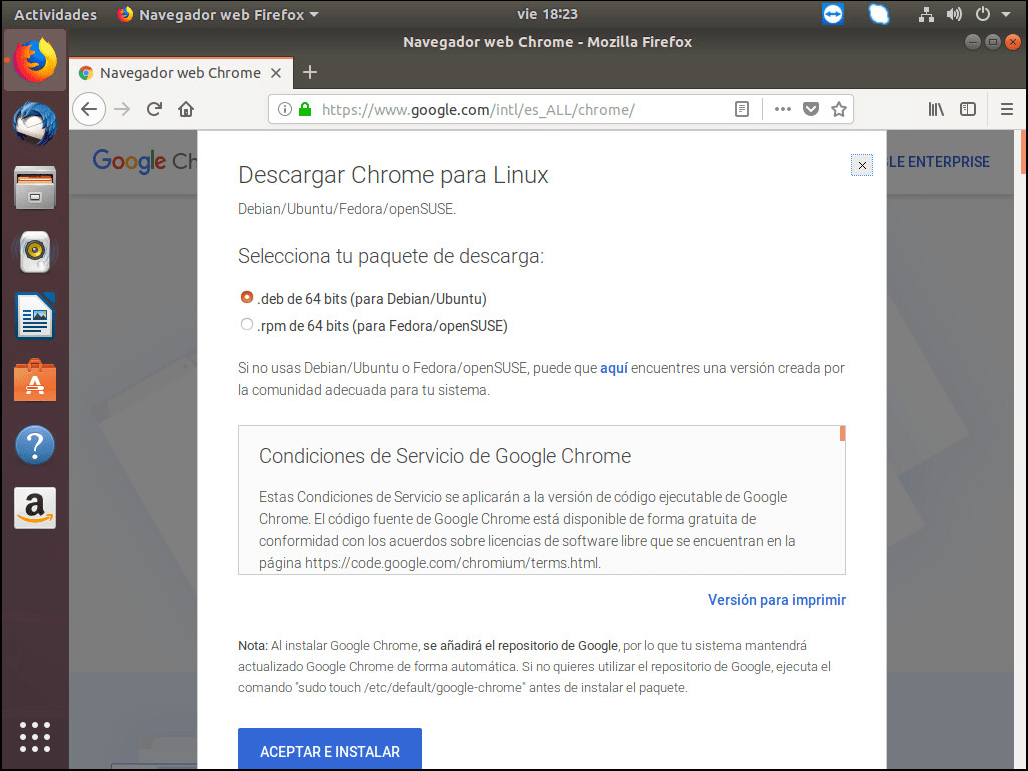The width and height of the screenshot is (1028, 771).
Task: Toggle reader view icon in address bar
Action: [x=741, y=109]
